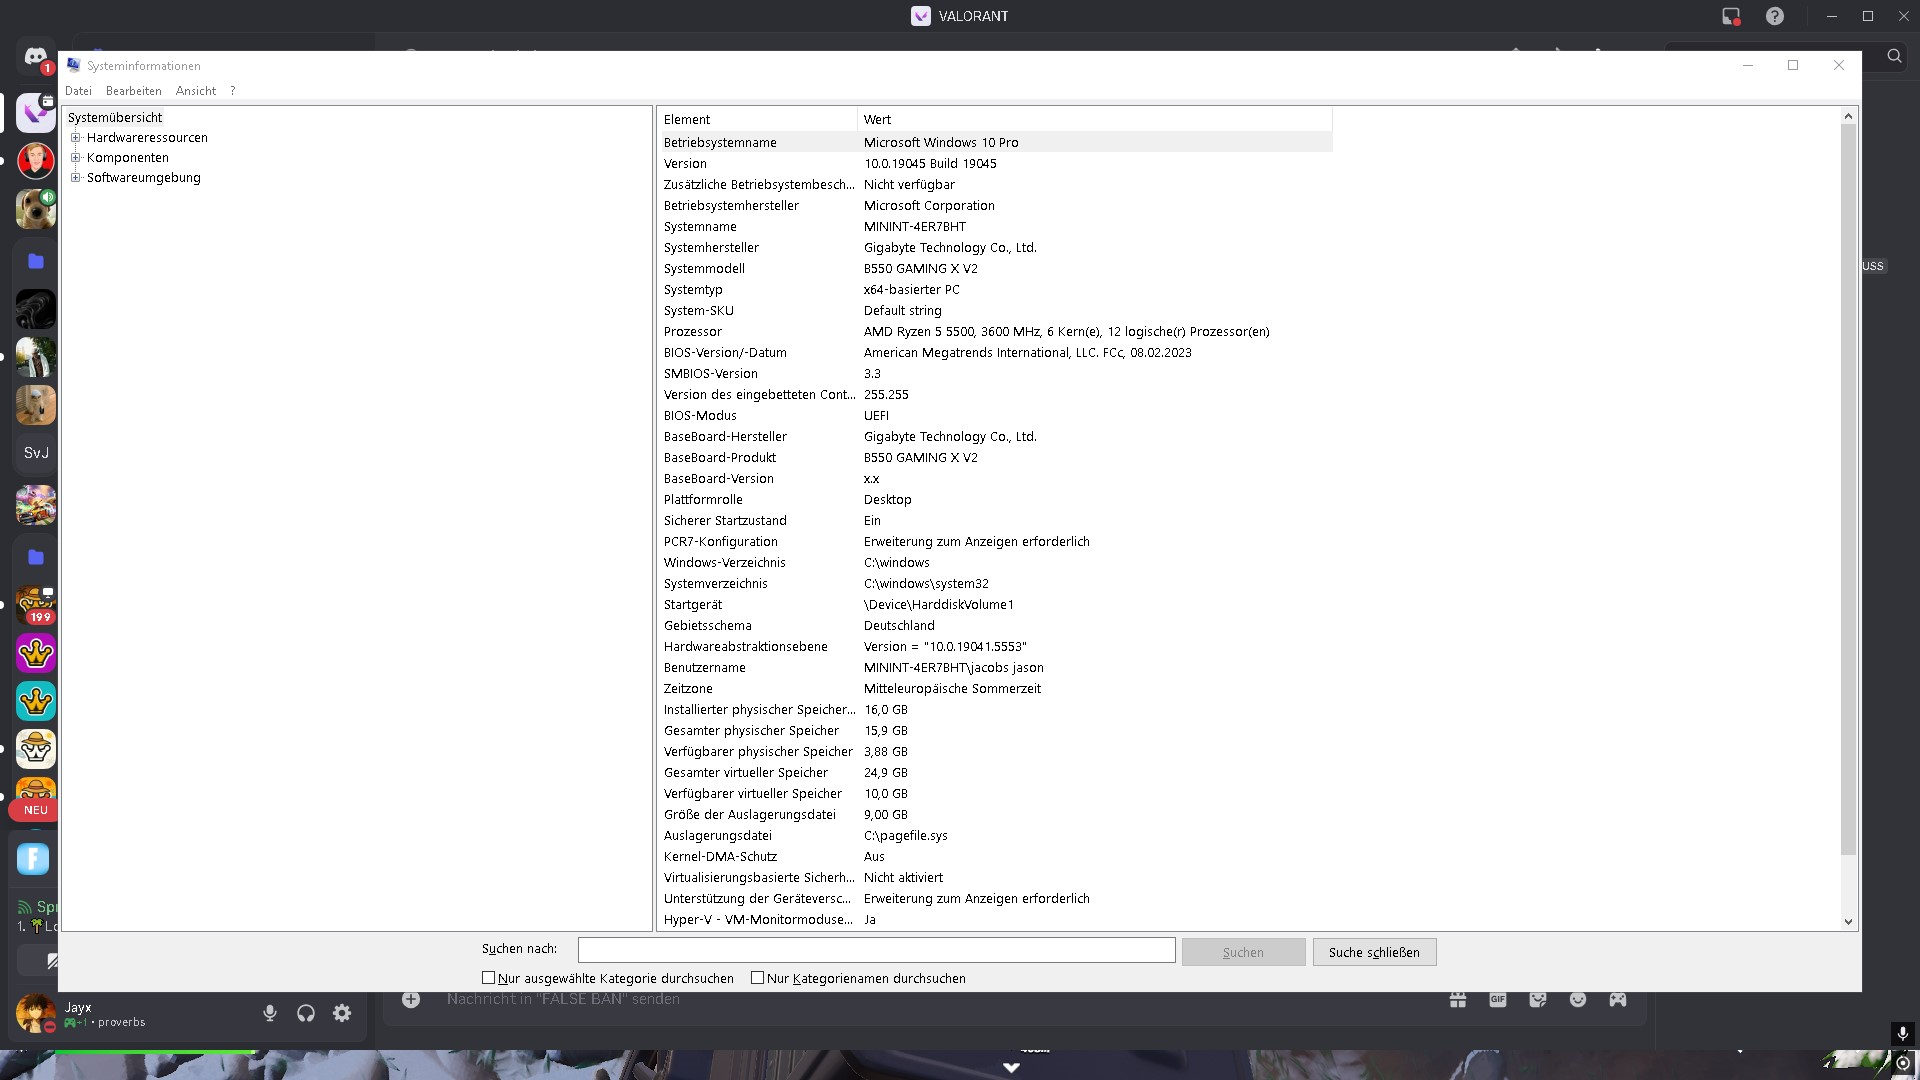Click the Systeminformationen window title bar icon

click(x=73, y=65)
